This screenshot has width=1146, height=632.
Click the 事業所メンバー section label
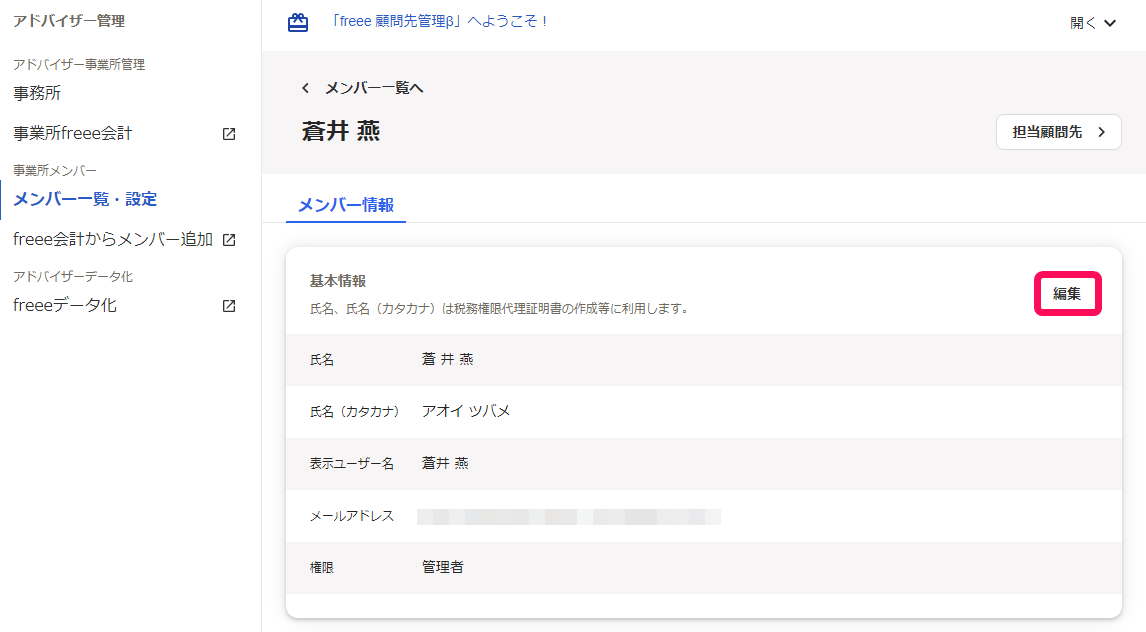55,170
